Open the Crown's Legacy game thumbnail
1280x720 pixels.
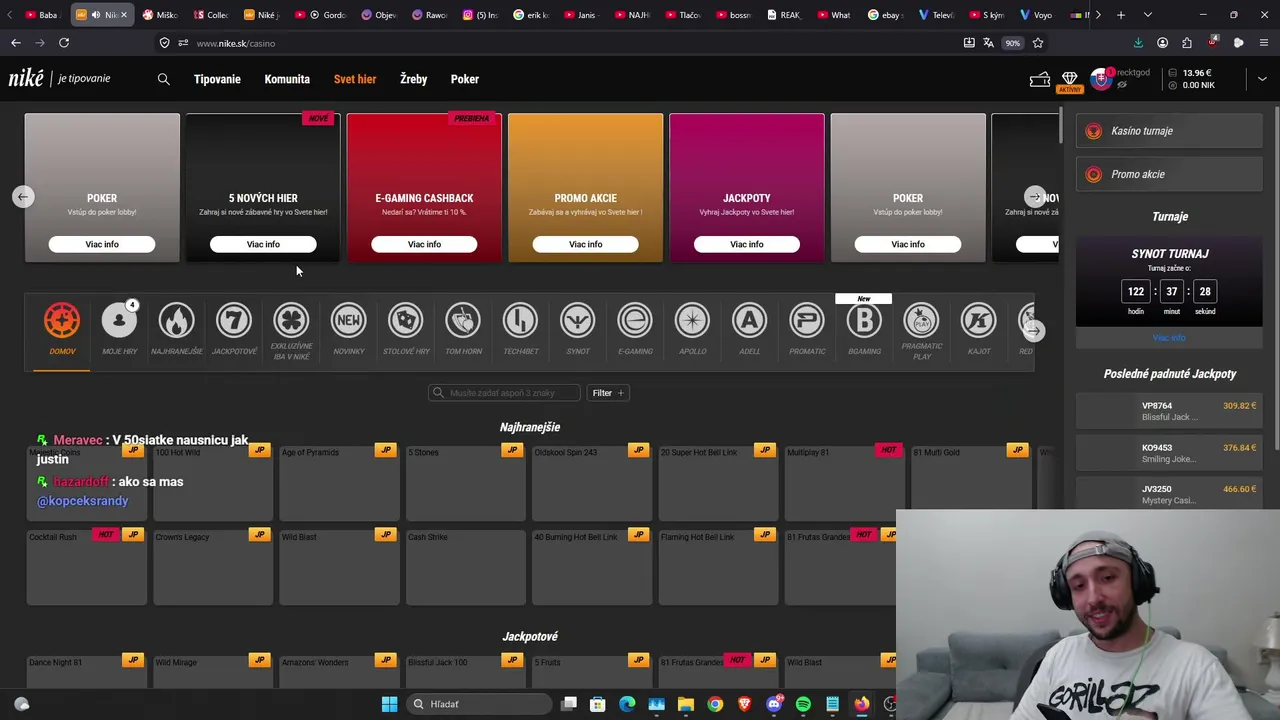[x=212, y=567]
